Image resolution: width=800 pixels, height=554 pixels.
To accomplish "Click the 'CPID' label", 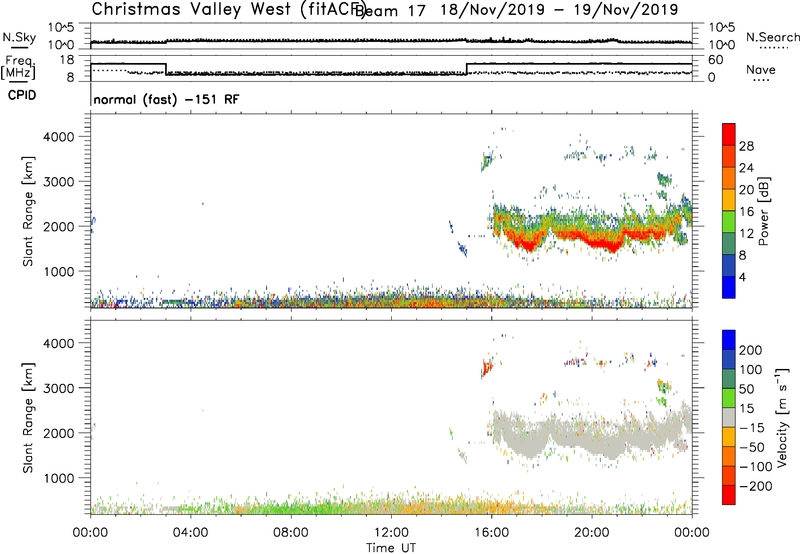I will tap(22, 95).
